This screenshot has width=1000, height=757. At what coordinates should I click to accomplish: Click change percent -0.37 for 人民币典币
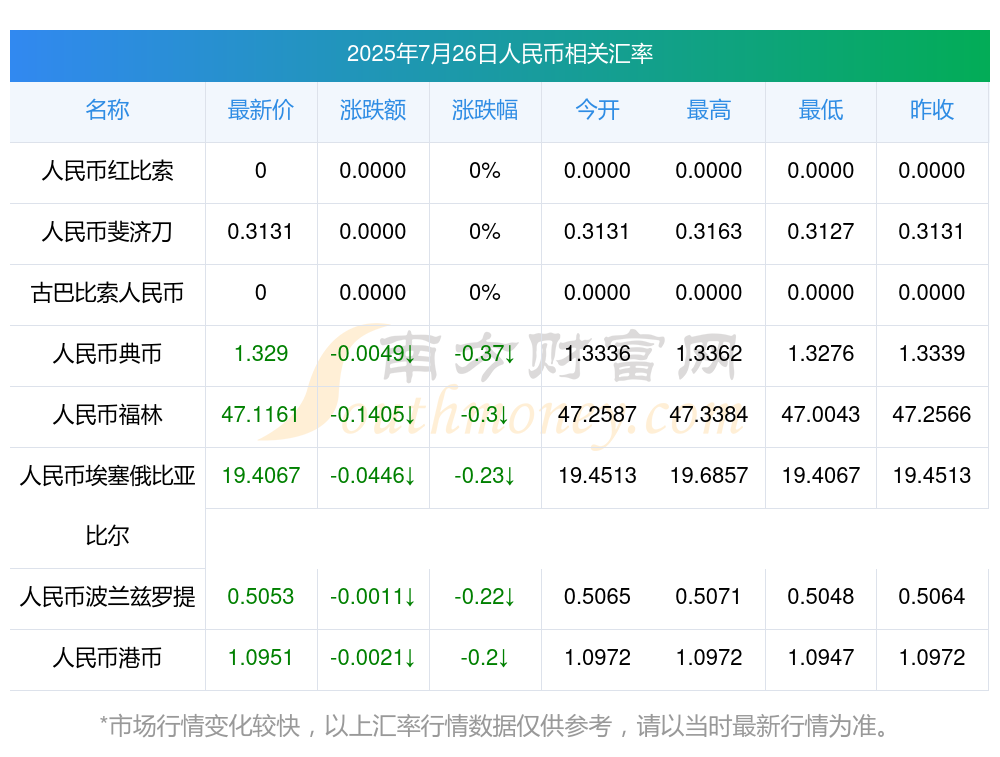[485, 353]
